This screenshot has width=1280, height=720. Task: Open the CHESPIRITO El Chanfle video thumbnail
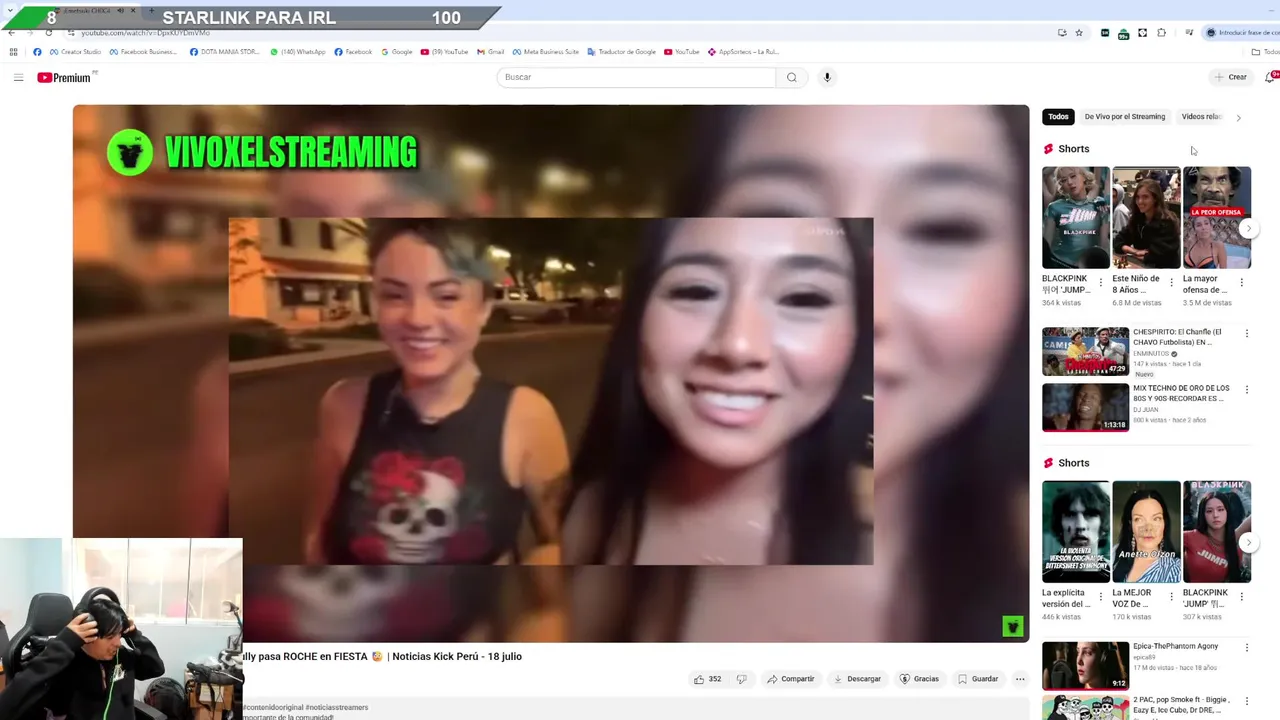click(1085, 352)
